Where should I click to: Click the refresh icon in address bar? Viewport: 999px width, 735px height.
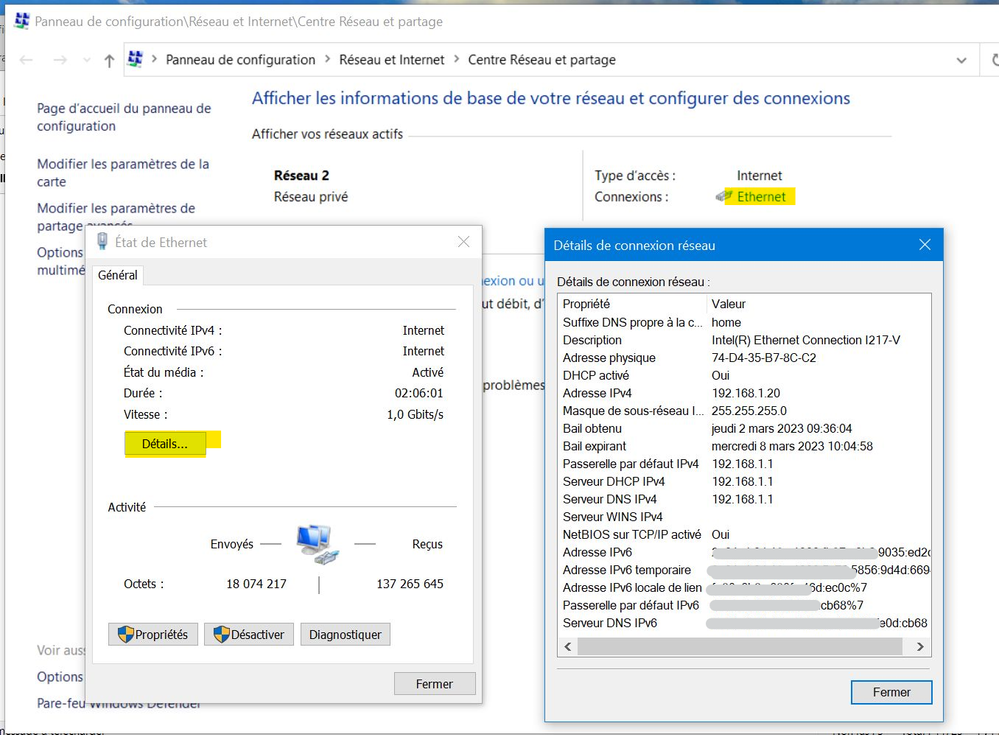[993, 60]
